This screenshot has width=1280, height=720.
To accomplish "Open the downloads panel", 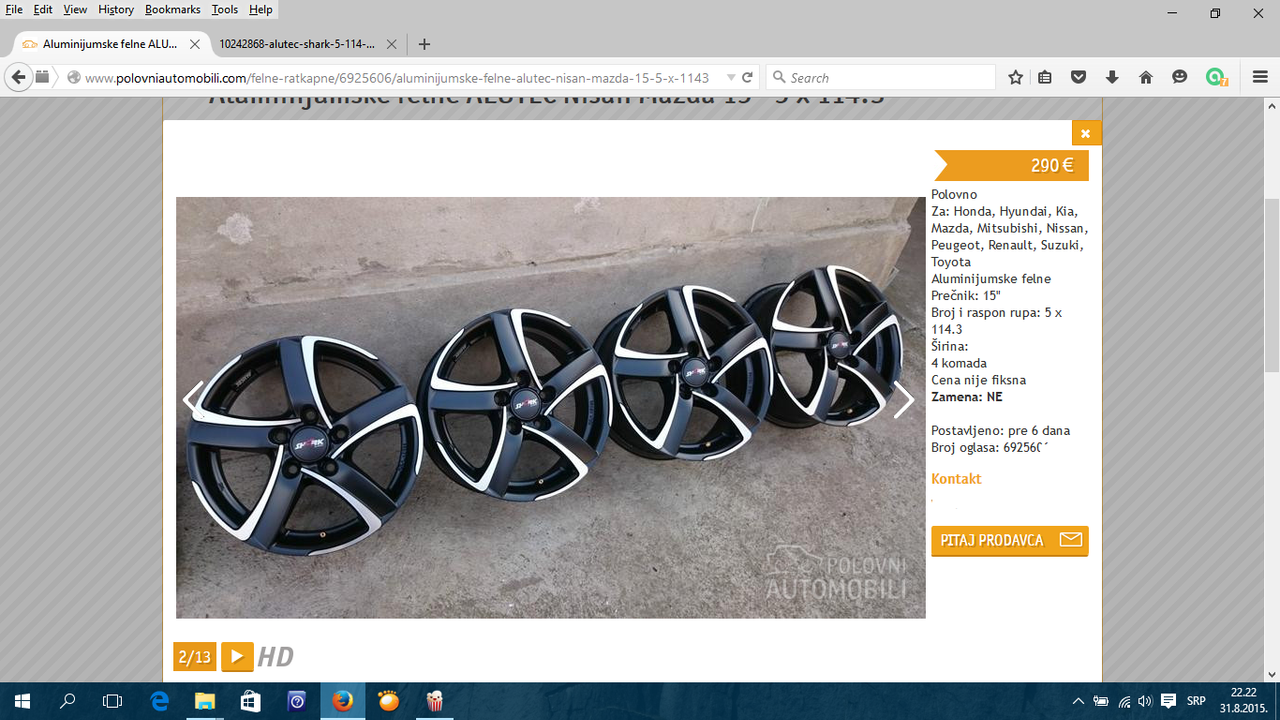I will [x=1110, y=77].
